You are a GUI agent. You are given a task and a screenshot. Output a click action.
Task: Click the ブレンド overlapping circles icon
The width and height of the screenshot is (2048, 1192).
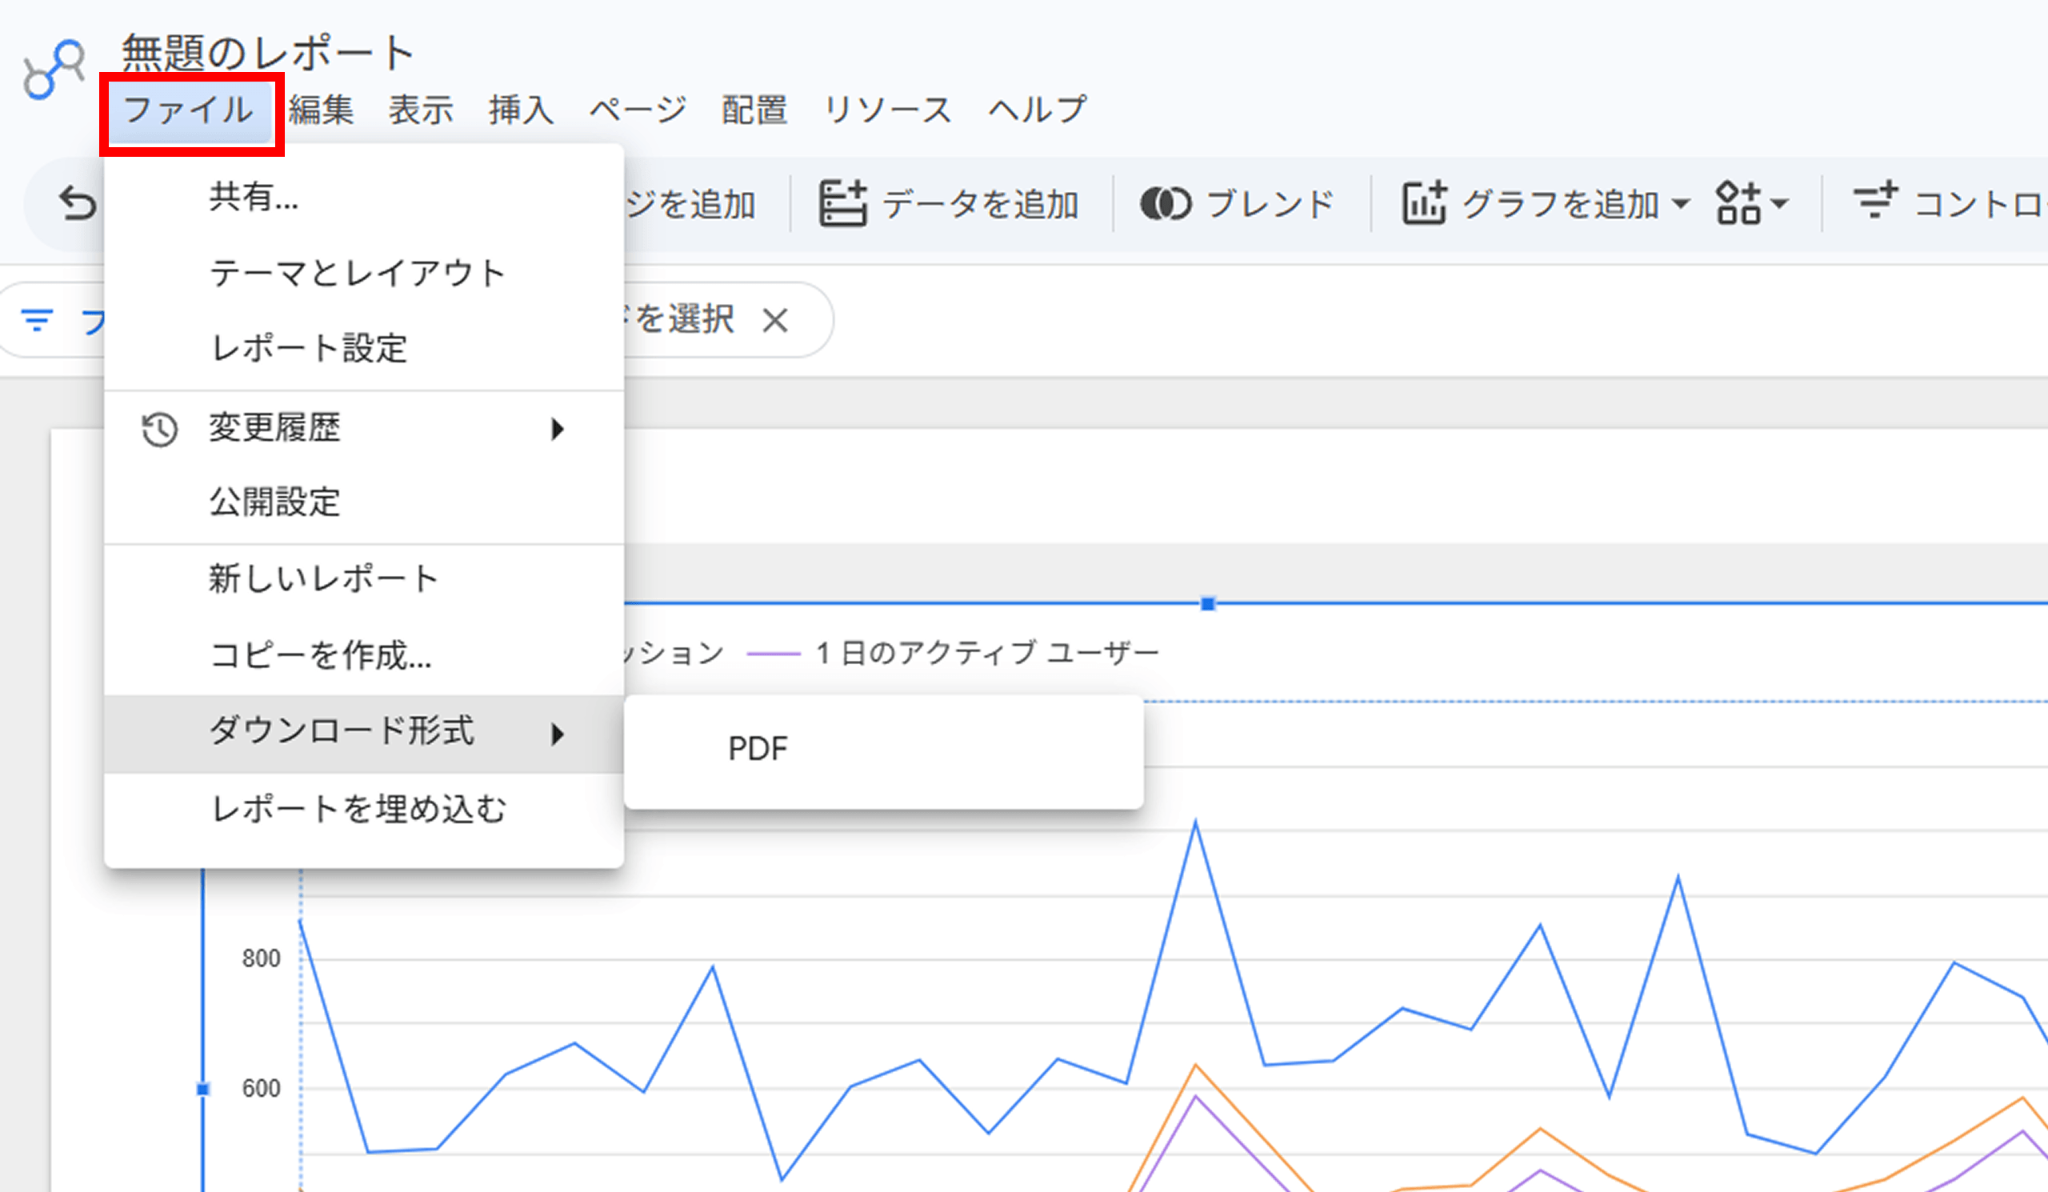pos(1165,204)
